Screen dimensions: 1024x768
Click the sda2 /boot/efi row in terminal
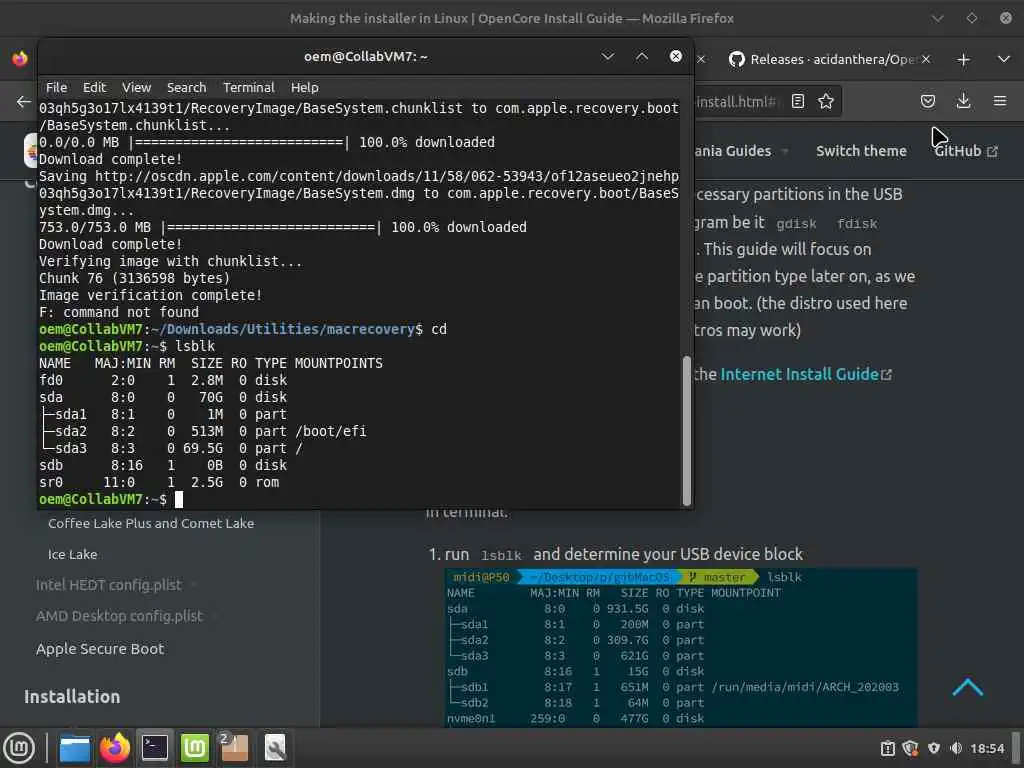click(202, 432)
